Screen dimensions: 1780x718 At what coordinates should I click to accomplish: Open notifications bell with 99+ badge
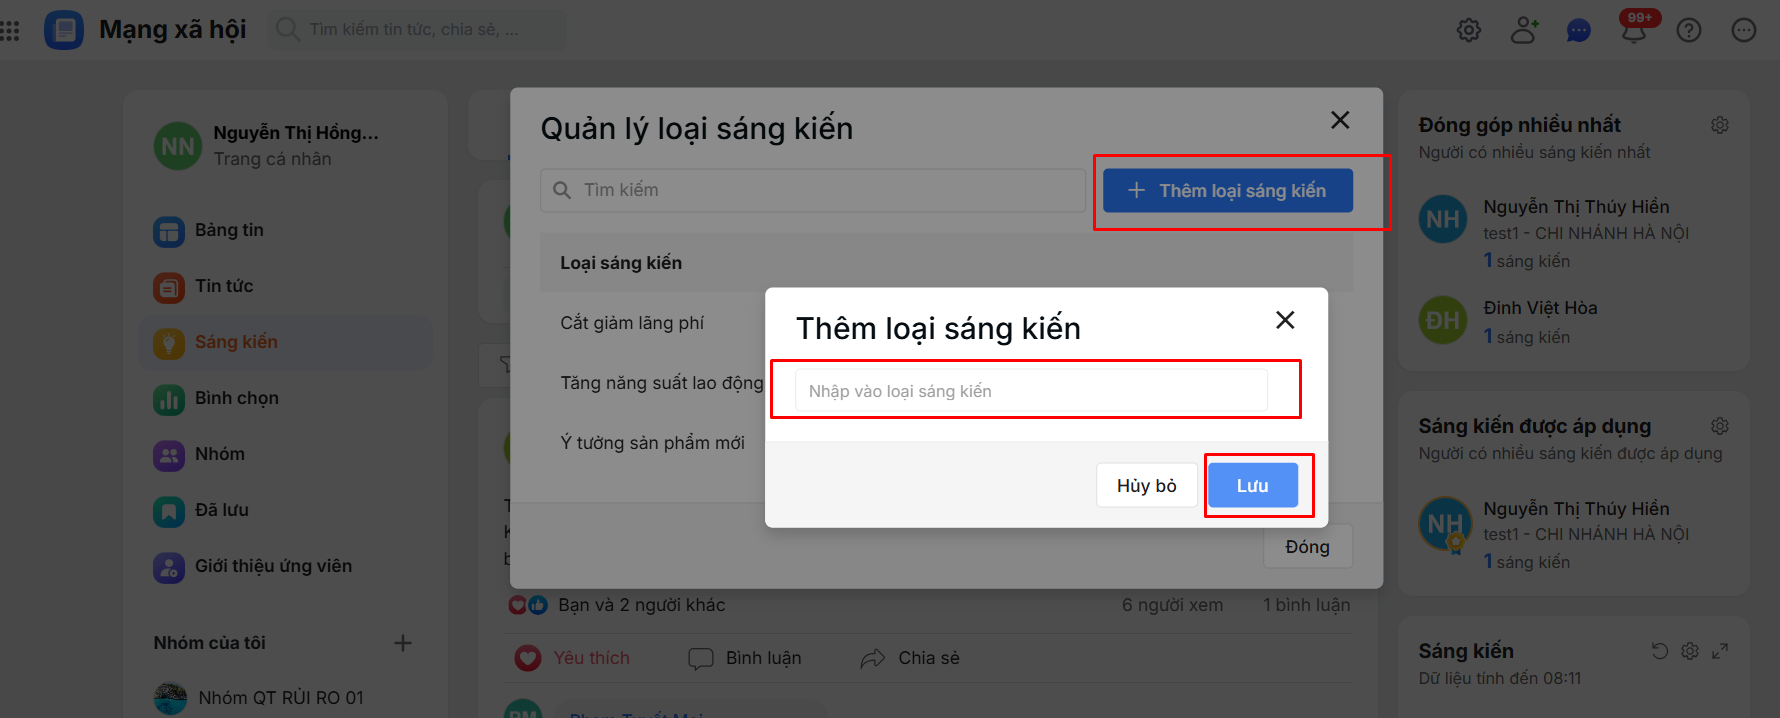click(x=1634, y=31)
